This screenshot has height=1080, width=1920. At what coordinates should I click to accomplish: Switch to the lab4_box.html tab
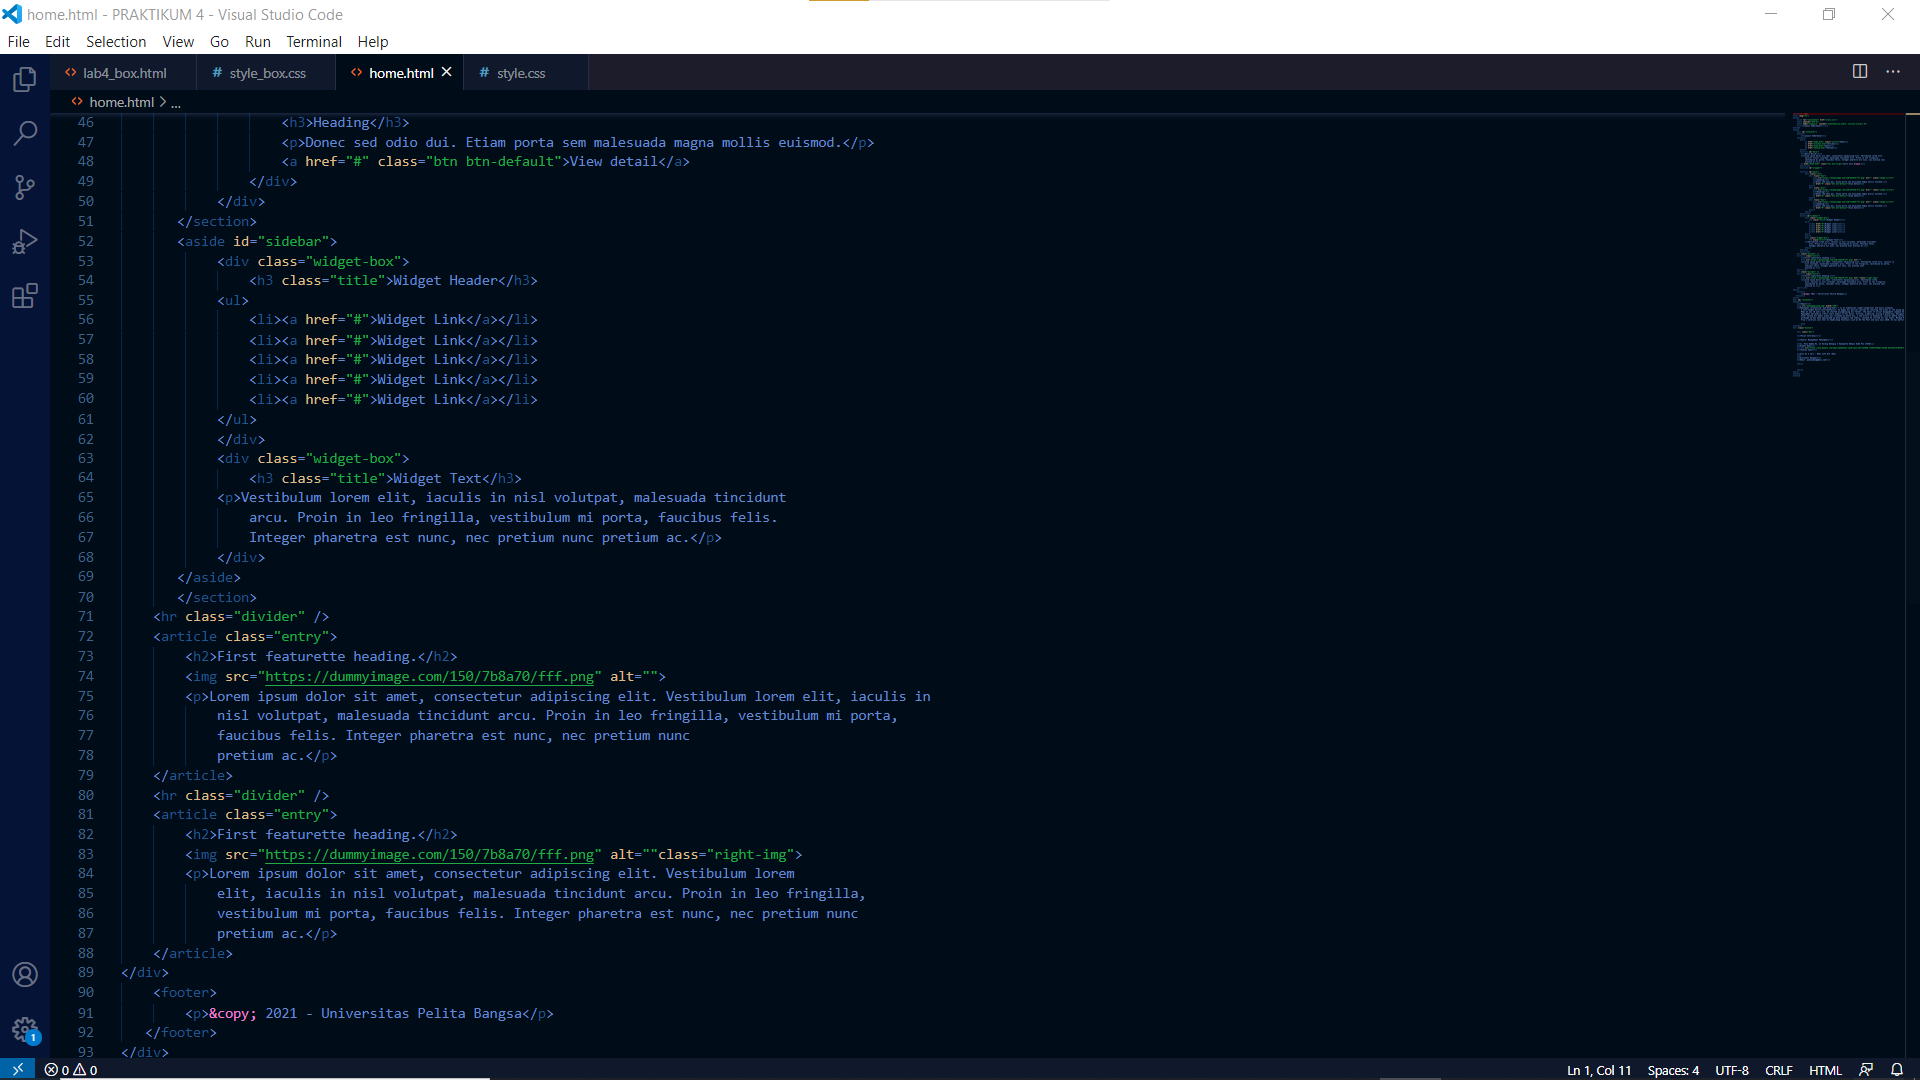point(122,73)
